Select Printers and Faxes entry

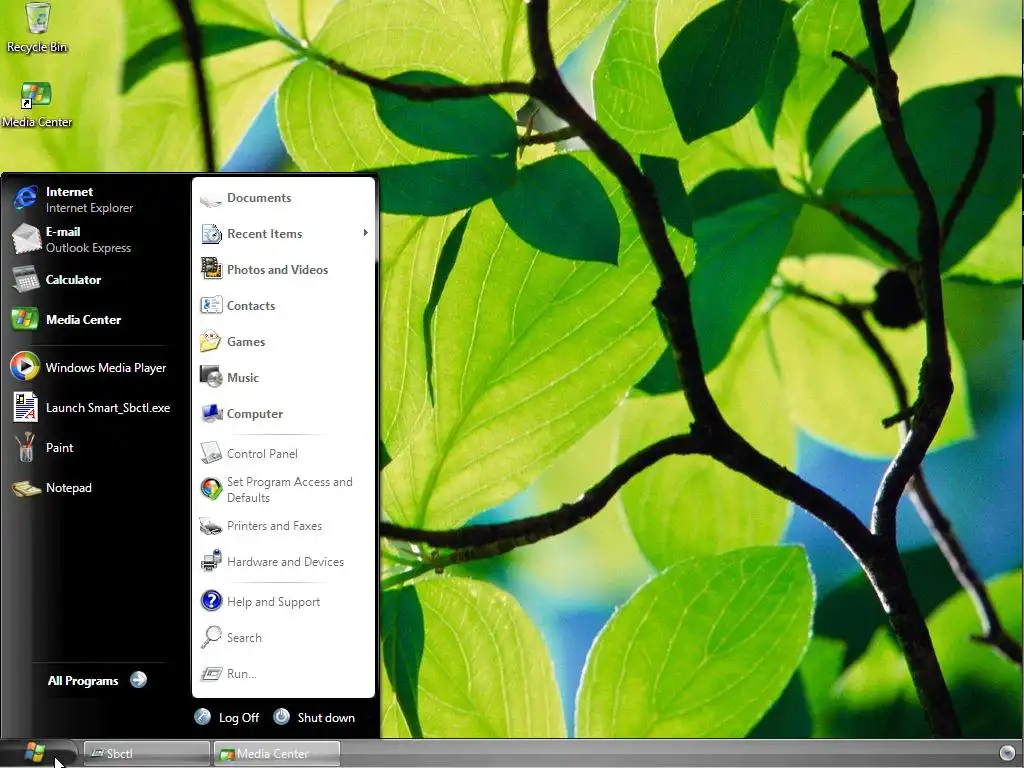pyautogui.click(x=284, y=526)
